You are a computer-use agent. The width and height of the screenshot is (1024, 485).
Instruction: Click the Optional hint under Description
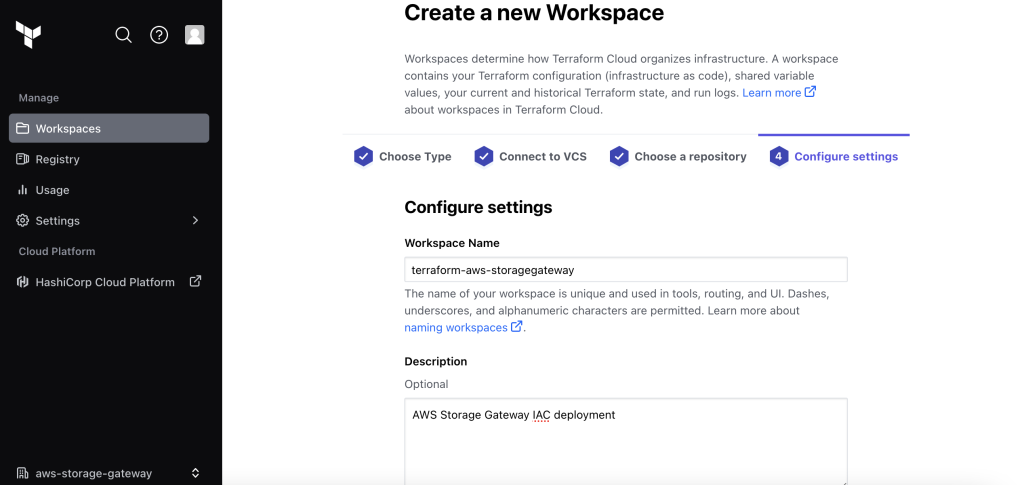pyautogui.click(x=426, y=384)
